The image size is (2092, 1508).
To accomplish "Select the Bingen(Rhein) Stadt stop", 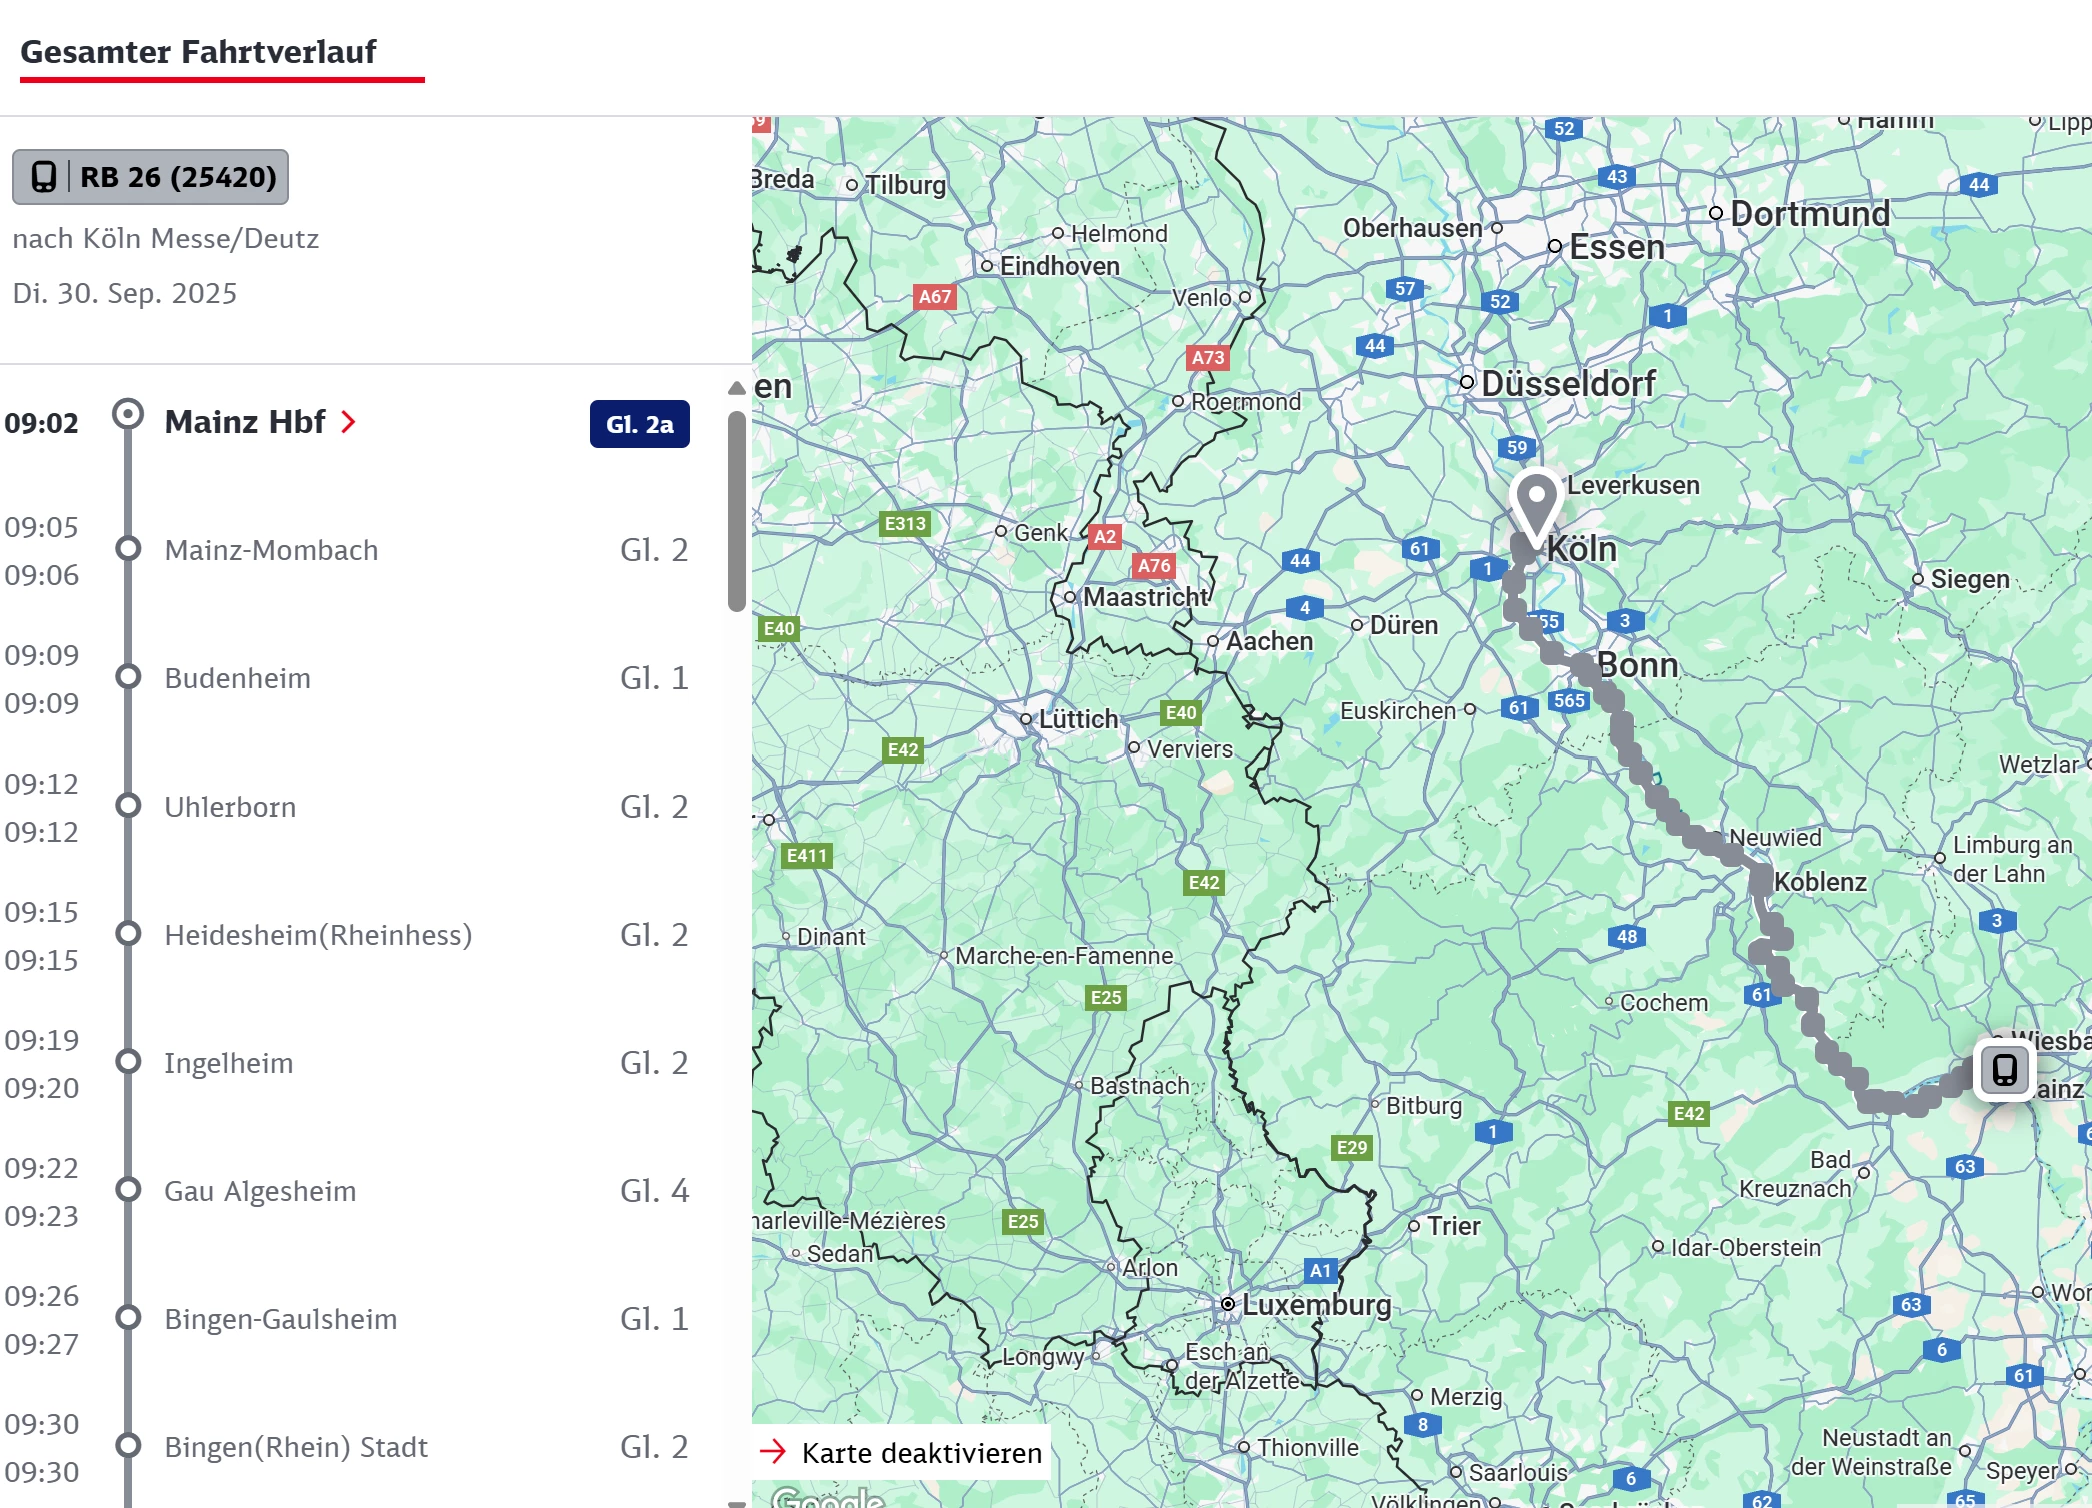I will click(295, 1447).
